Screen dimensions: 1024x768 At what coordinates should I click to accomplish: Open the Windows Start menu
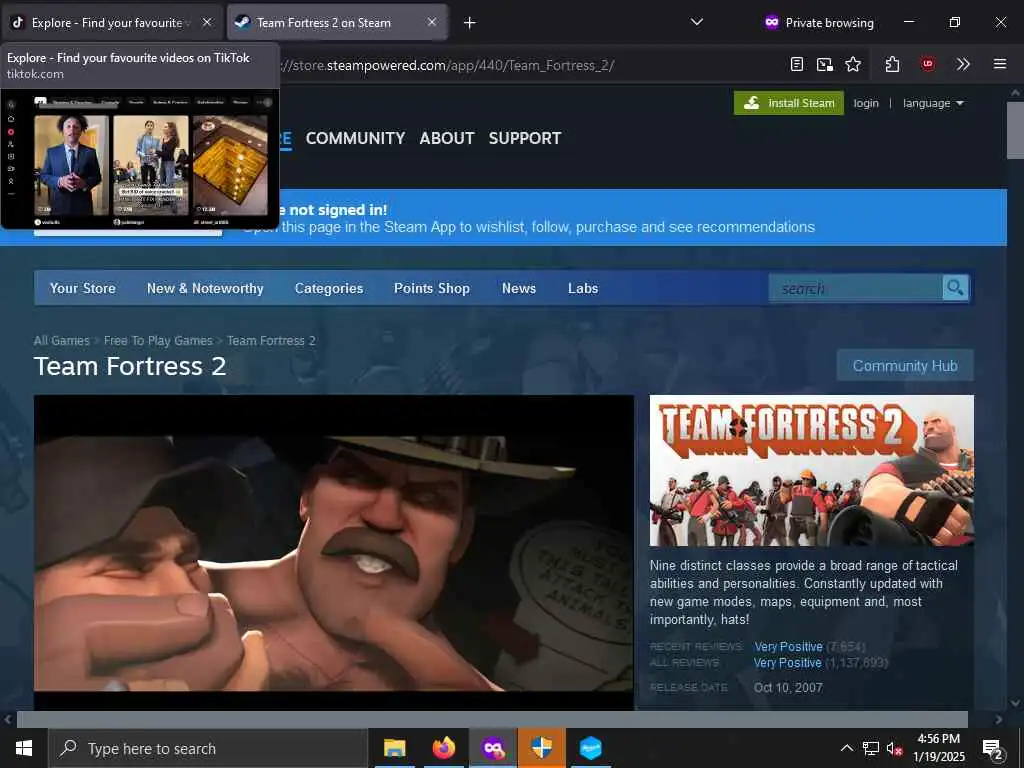(x=24, y=748)
